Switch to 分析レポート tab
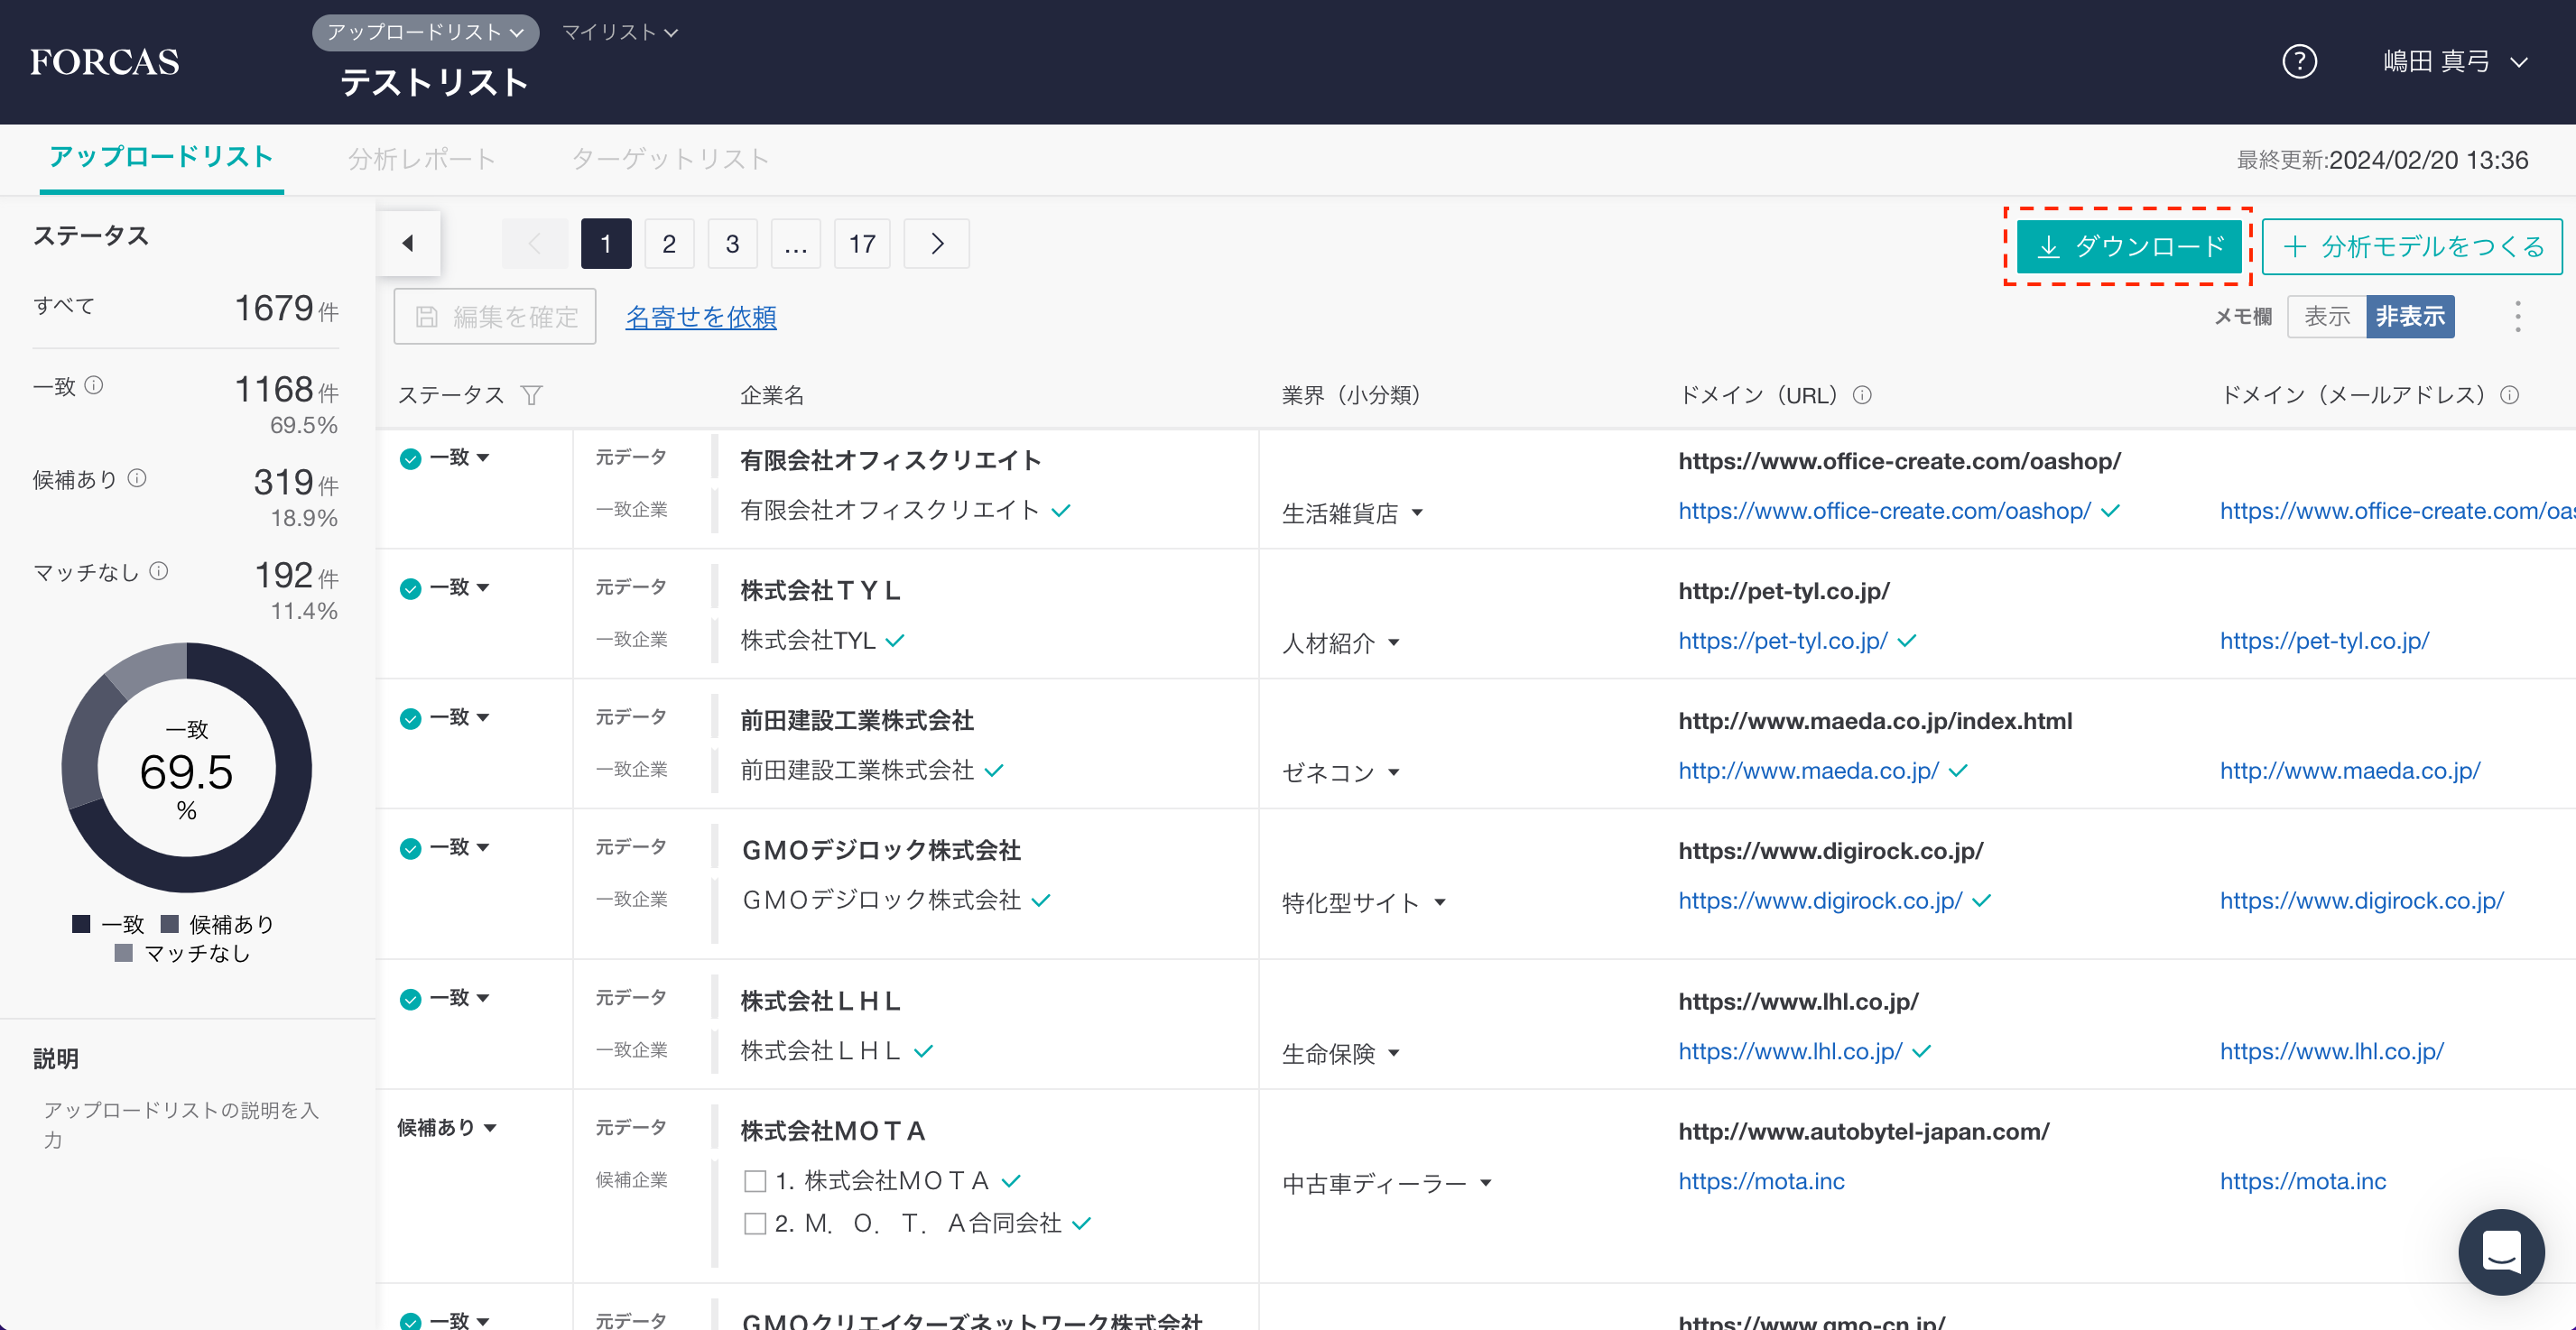 click(421, 159)
